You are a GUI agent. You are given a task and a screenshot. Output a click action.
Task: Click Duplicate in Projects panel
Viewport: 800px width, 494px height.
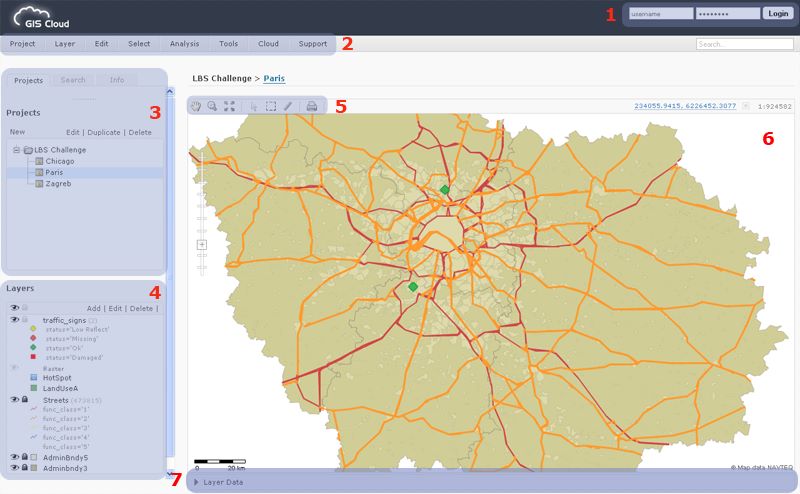tap(104, 132)
